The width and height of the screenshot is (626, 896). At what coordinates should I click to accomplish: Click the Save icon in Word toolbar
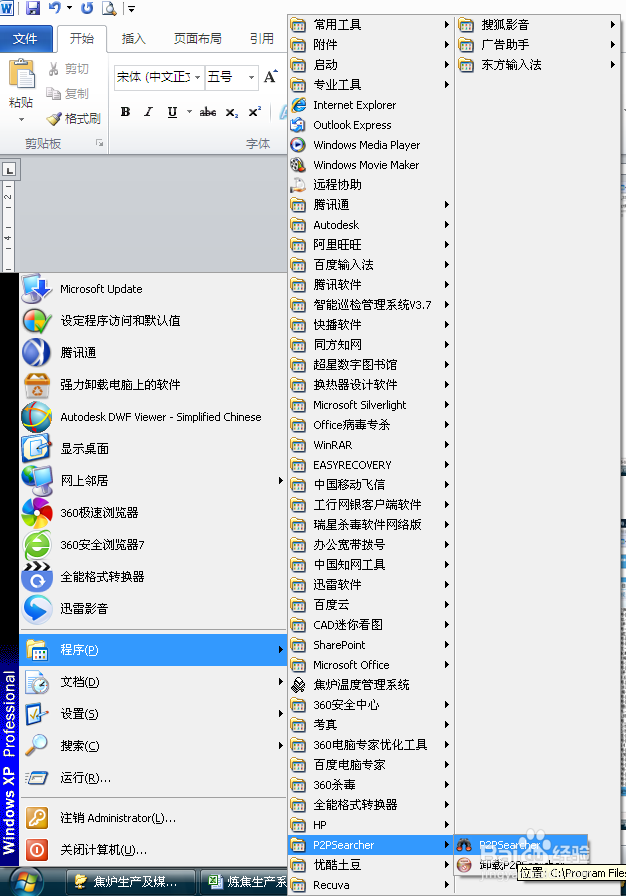(33, 8)
